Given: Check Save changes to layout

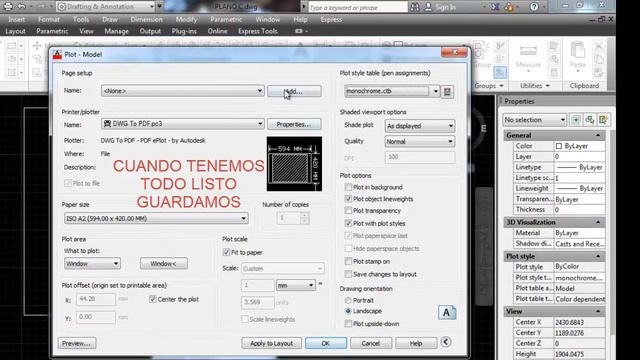Looking at the screenshot, I should pyautogui.click(x=348, y=274).
